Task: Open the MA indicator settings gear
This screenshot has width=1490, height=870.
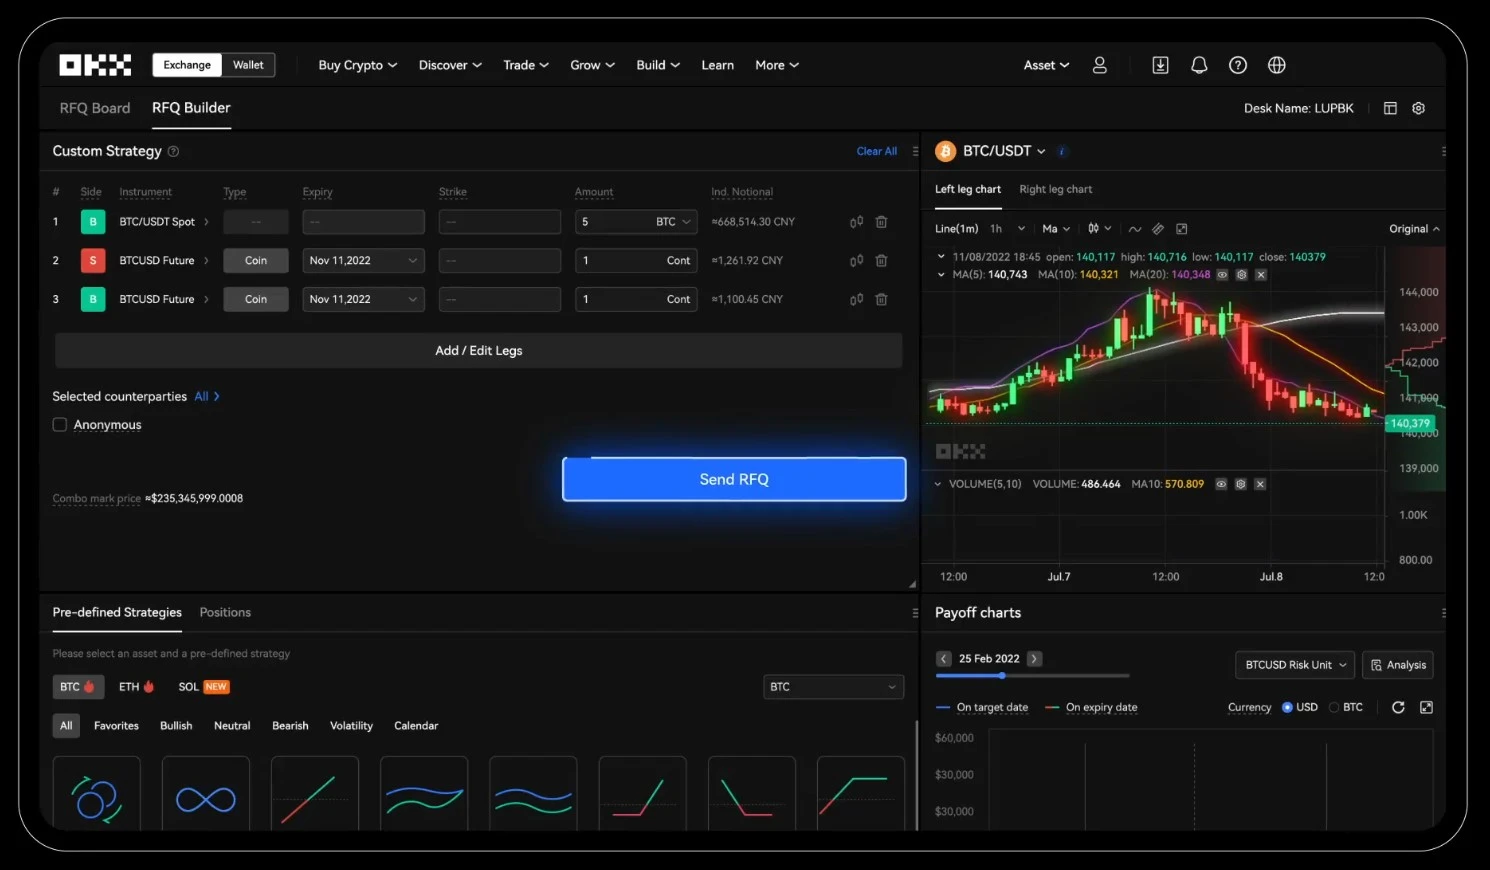Action: (1242, 275)
